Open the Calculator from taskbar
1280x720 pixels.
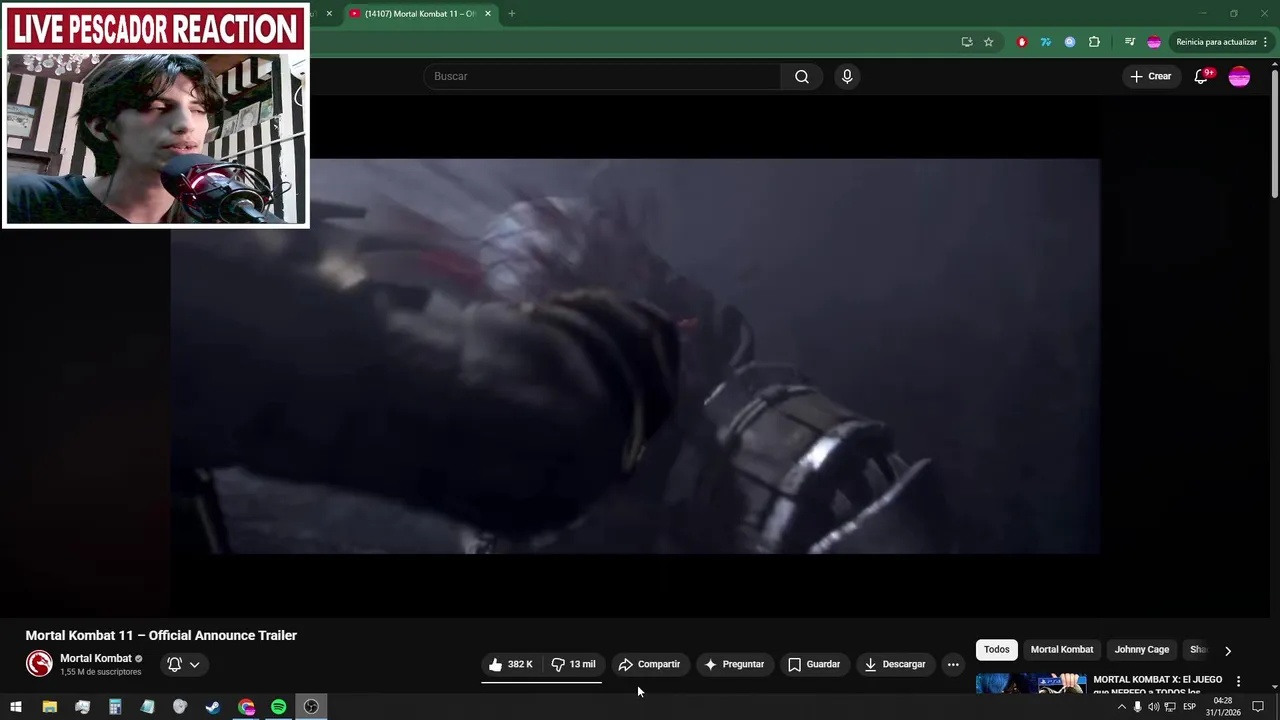click(115, 707)
